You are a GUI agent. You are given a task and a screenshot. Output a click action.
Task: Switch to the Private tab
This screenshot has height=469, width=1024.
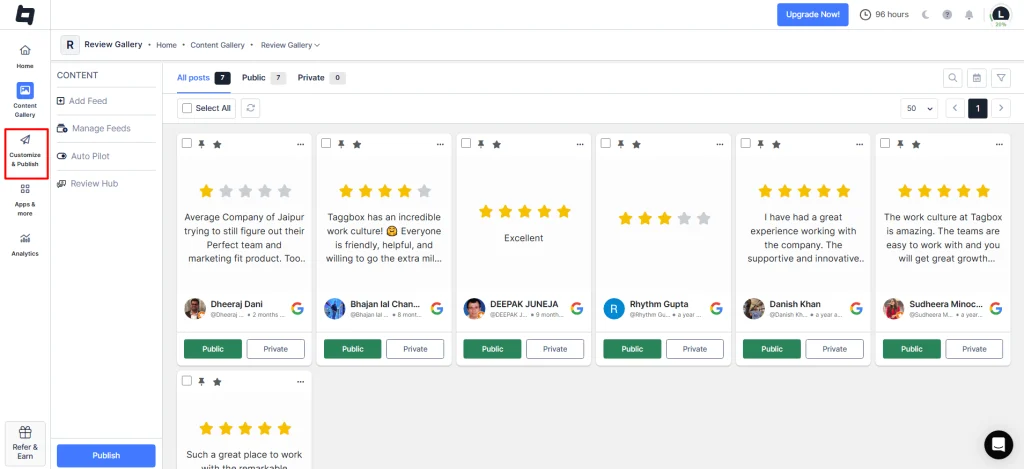click(x=321, y=78)
